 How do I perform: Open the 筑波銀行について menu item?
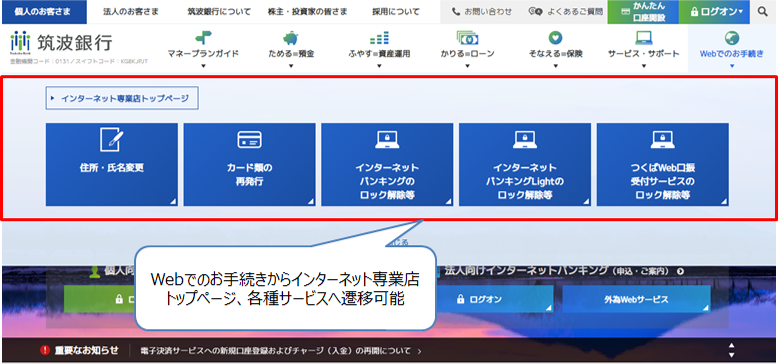pyautogui.click(x=219, y=12)
